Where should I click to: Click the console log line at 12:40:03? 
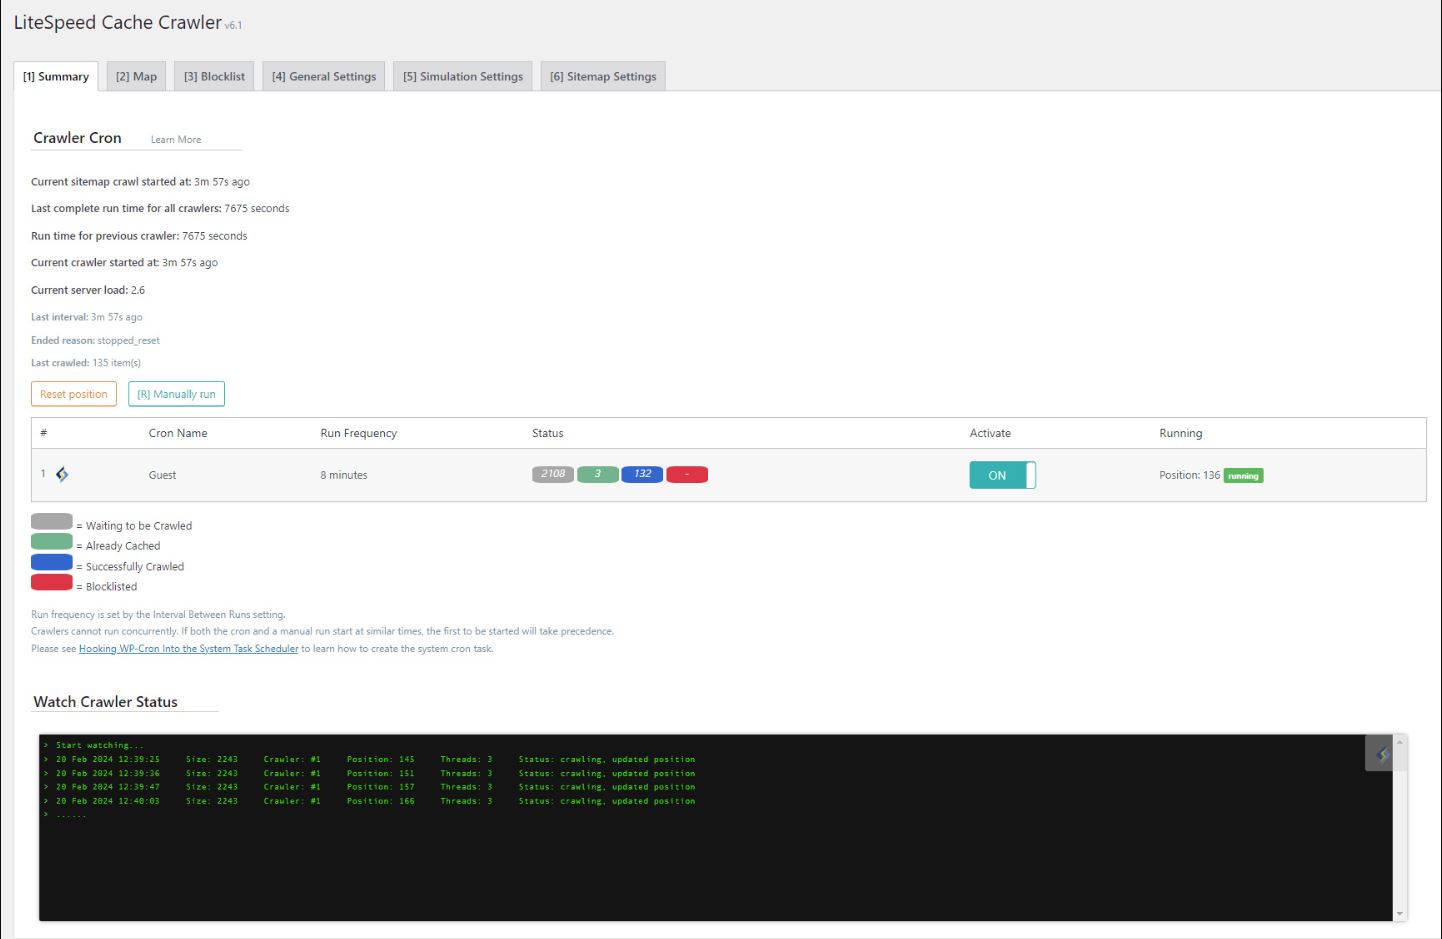click(369, 801)
